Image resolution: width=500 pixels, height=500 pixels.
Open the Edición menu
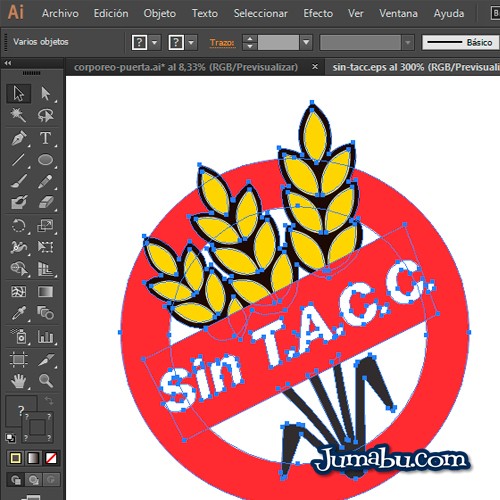point(111,13)
